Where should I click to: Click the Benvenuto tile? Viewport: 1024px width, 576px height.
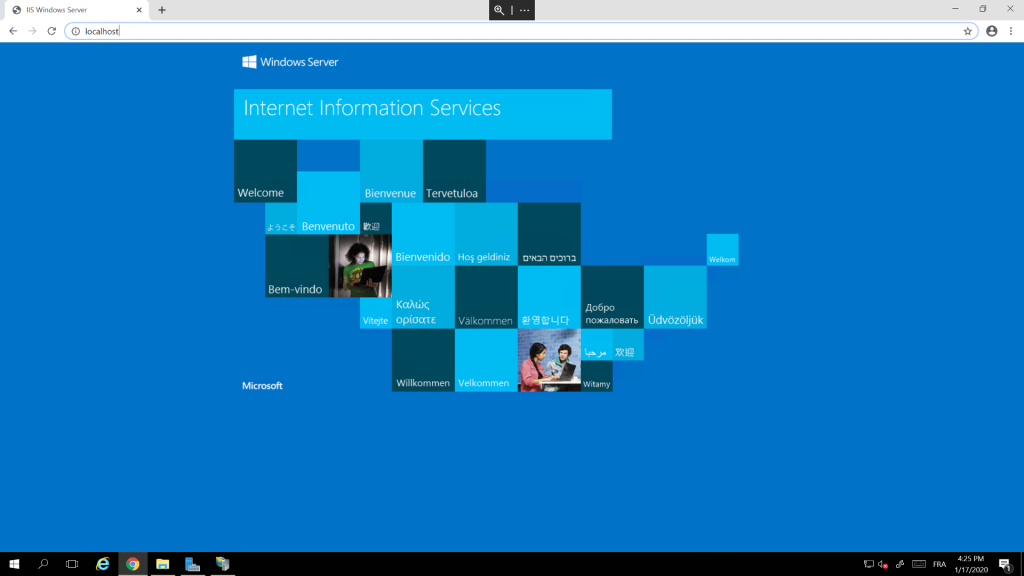click(328, 202)
